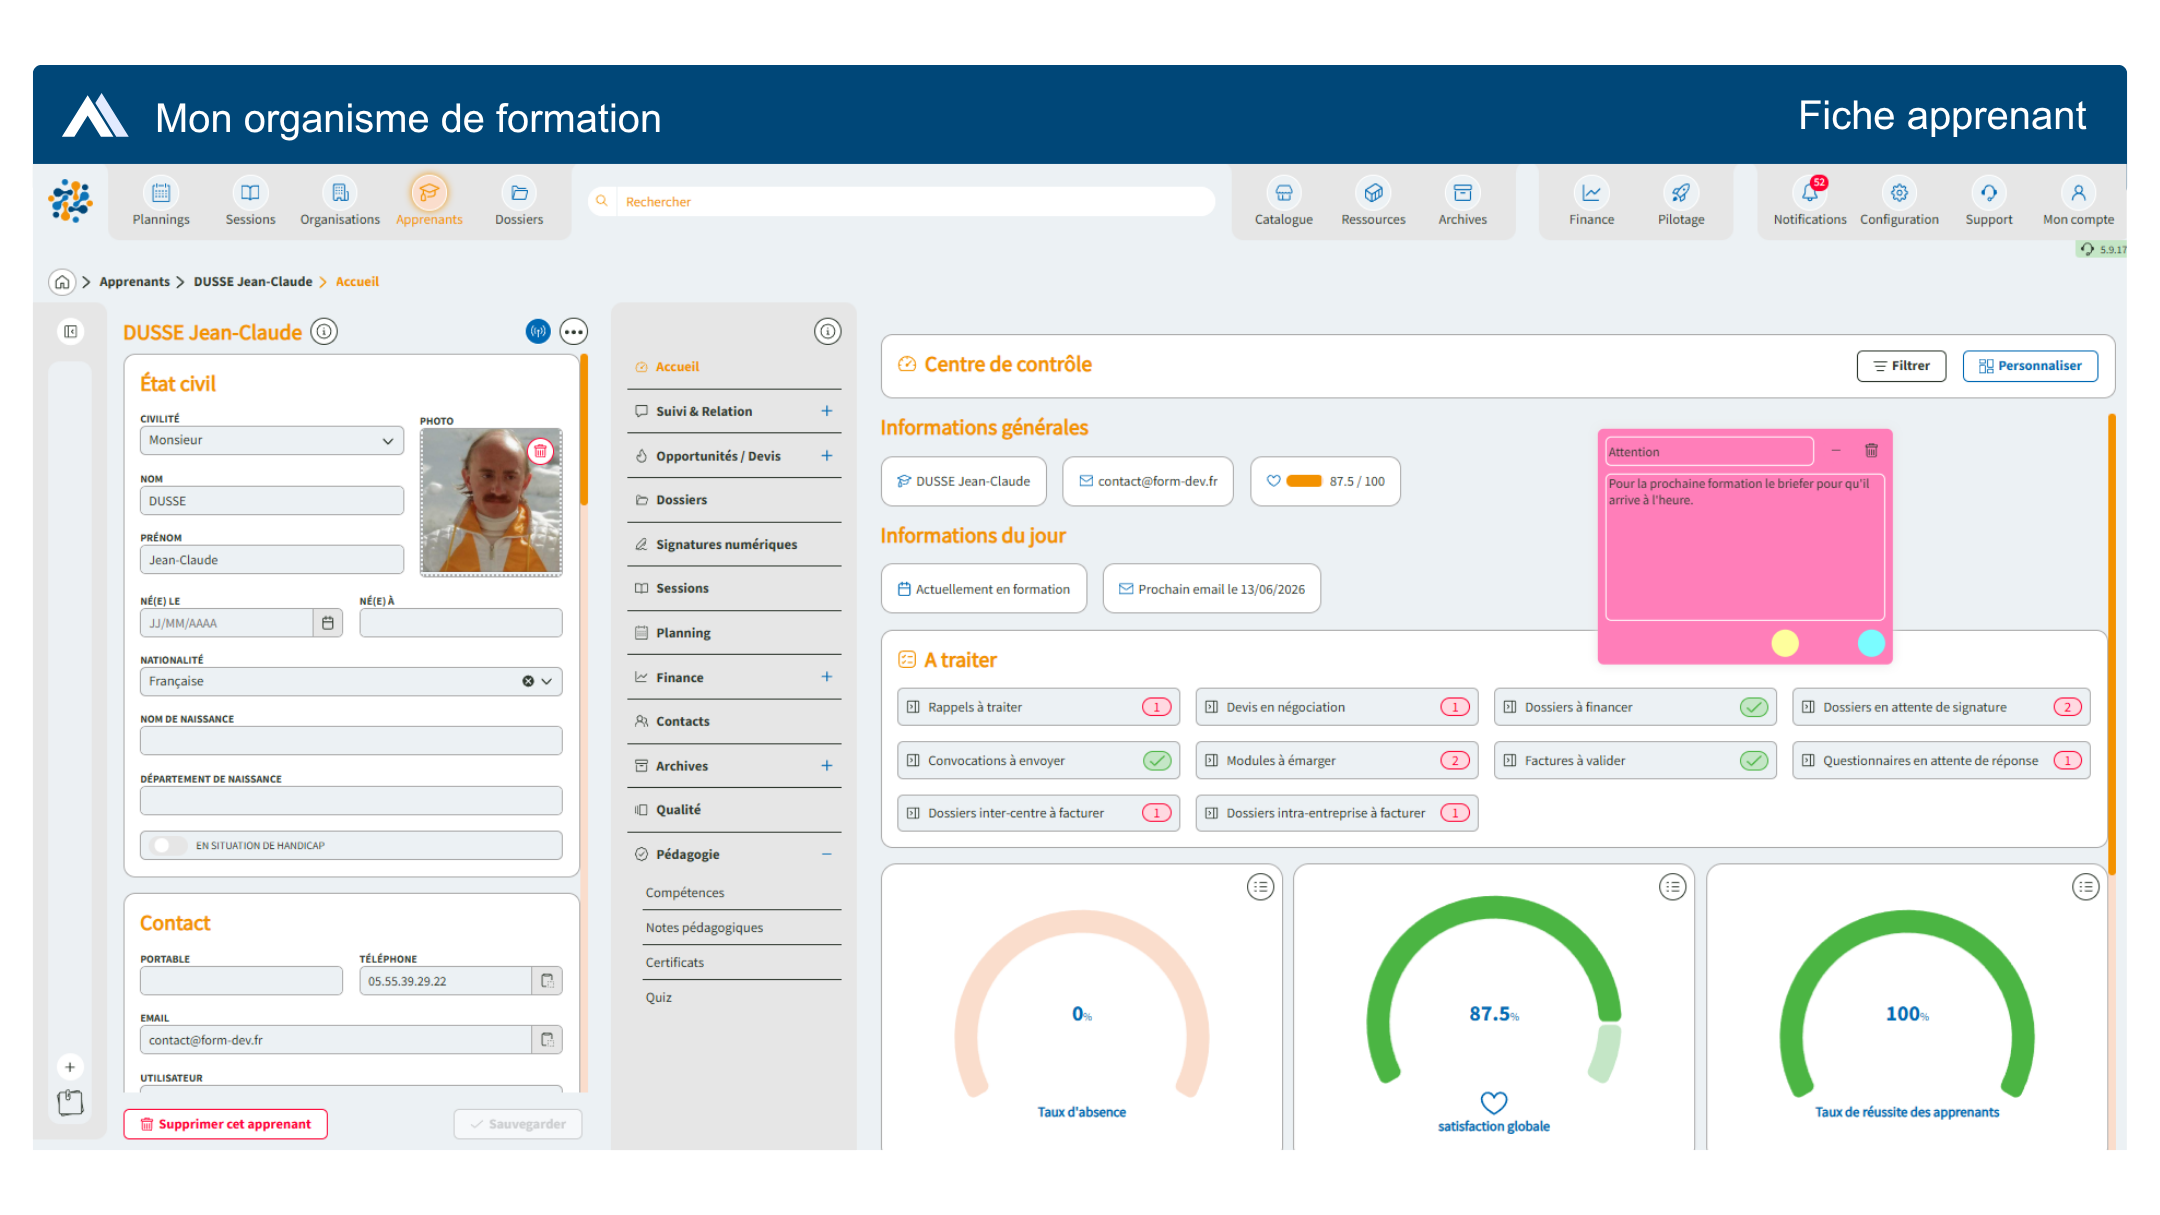Open the Nationalité dropdown arrow
2160x1215 pixels.
pyautogui.click(x=547, y=682)
